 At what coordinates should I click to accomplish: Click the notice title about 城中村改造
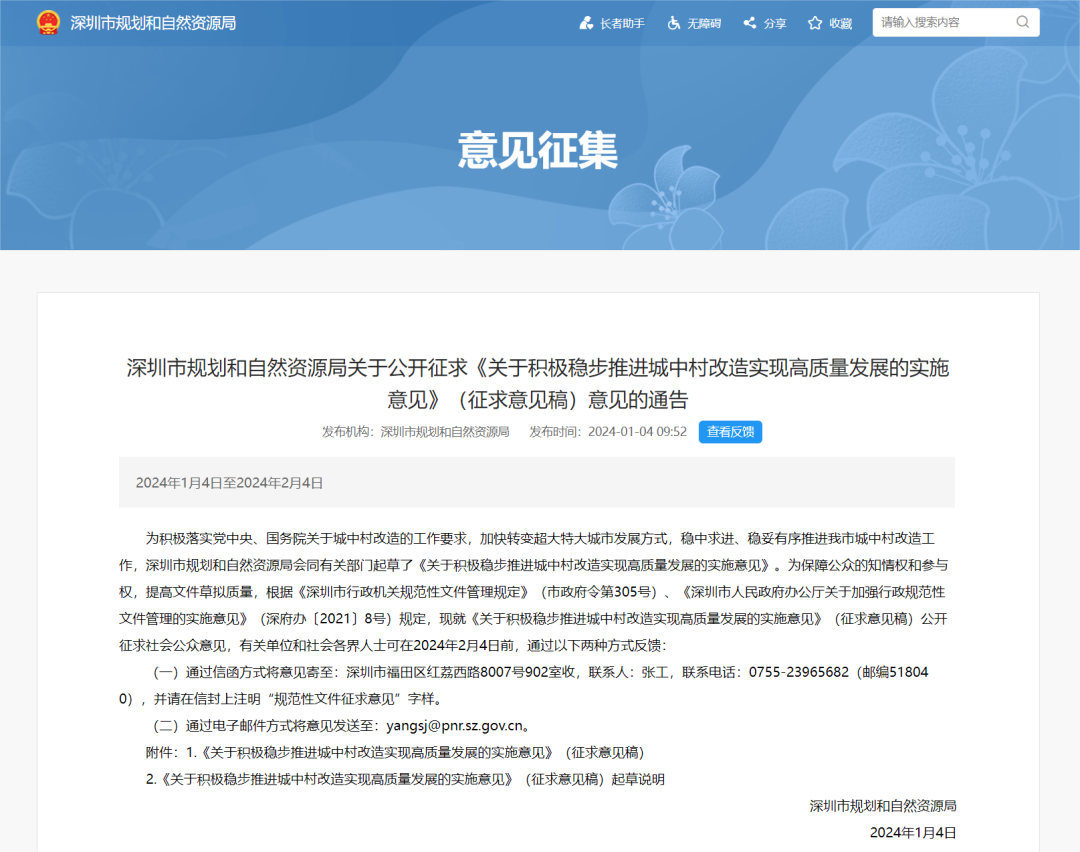(x=538, y=384)
